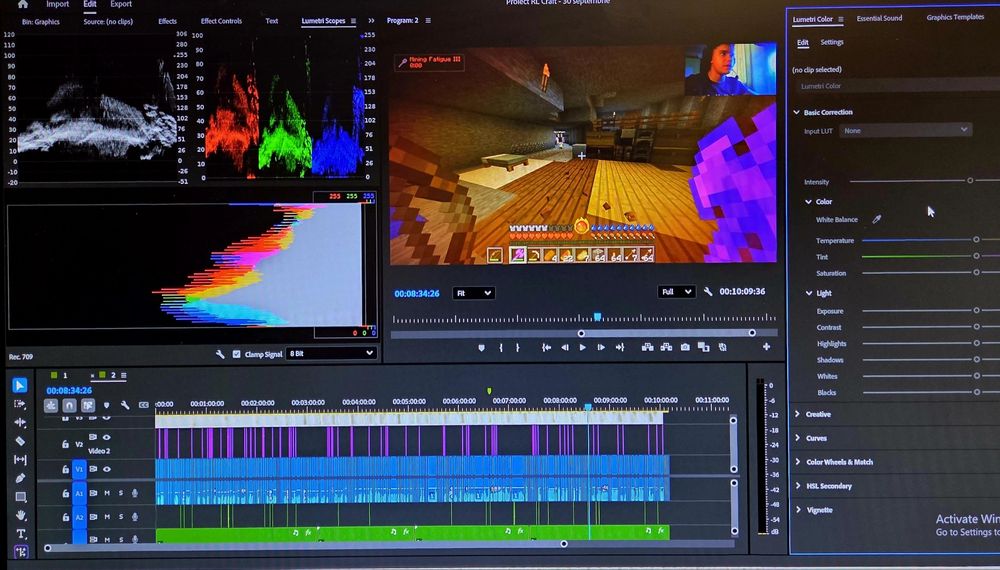The height and width of the screenshot is (570, 1000).
Task: Toggle V2 track output eye
Action: point(107,437)
